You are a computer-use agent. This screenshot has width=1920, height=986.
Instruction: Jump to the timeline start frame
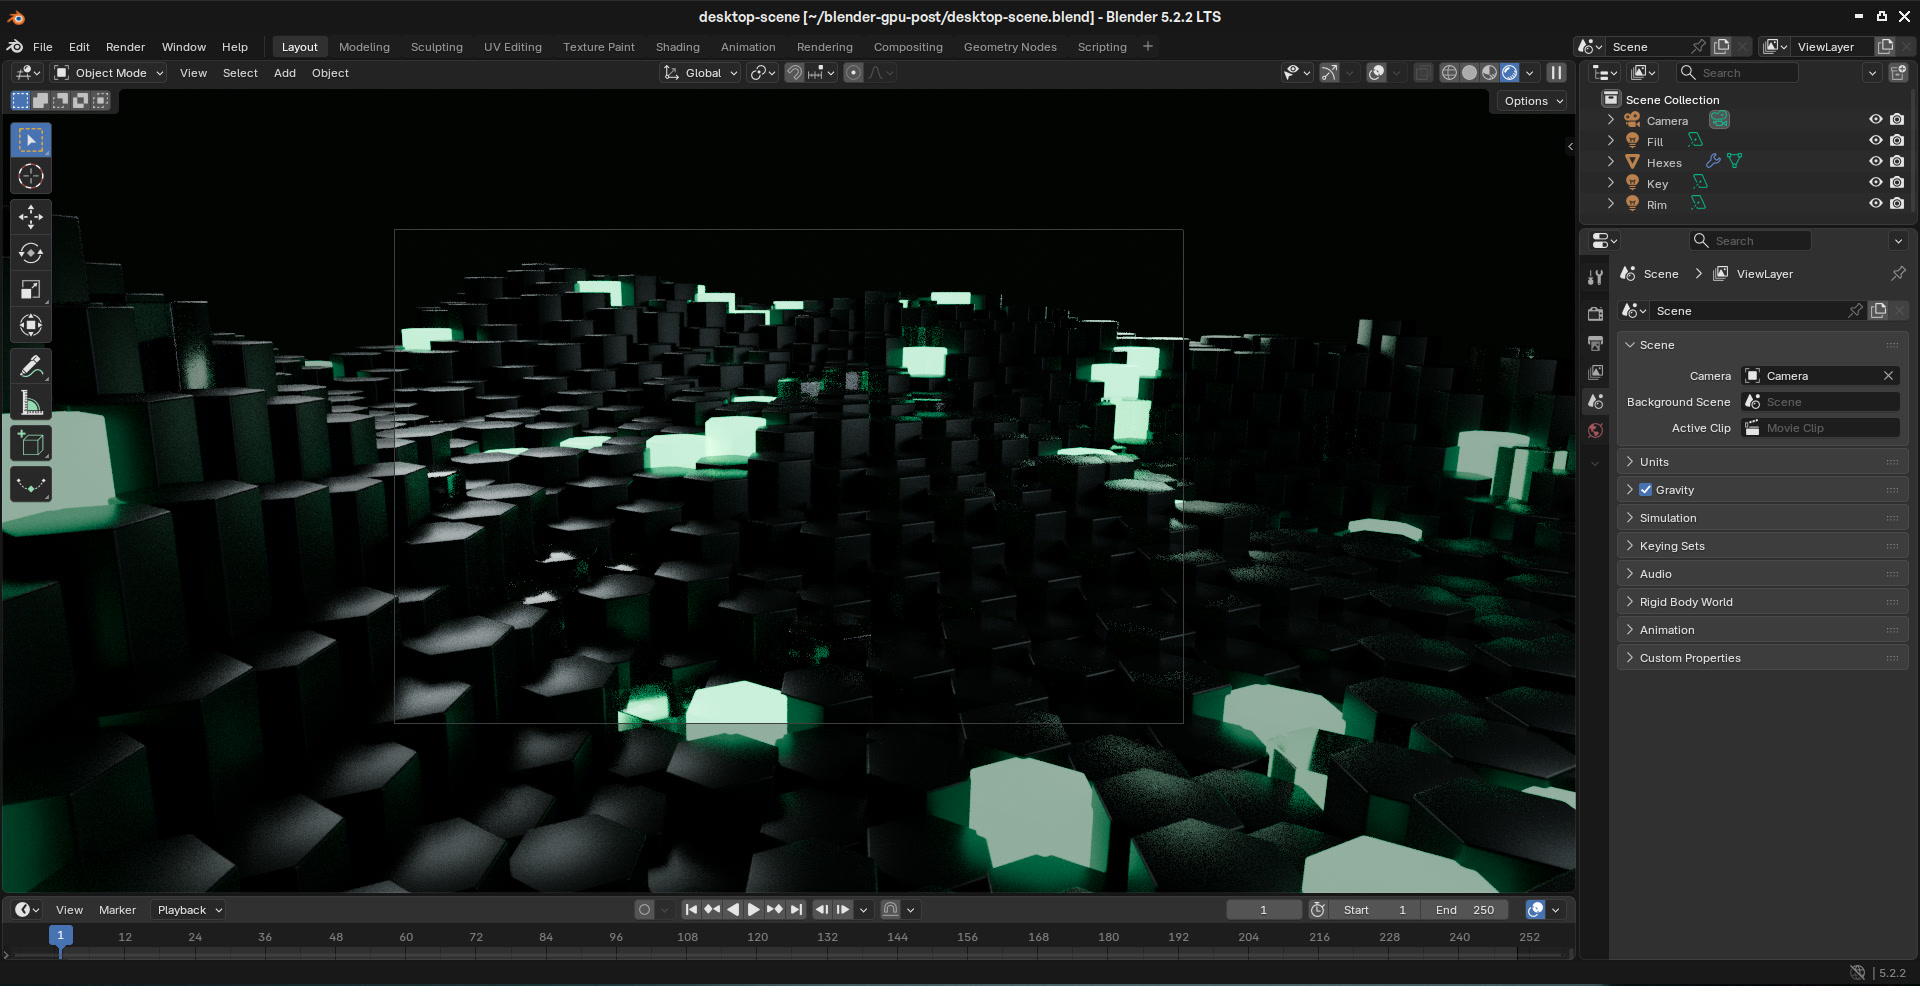(691, 910)
